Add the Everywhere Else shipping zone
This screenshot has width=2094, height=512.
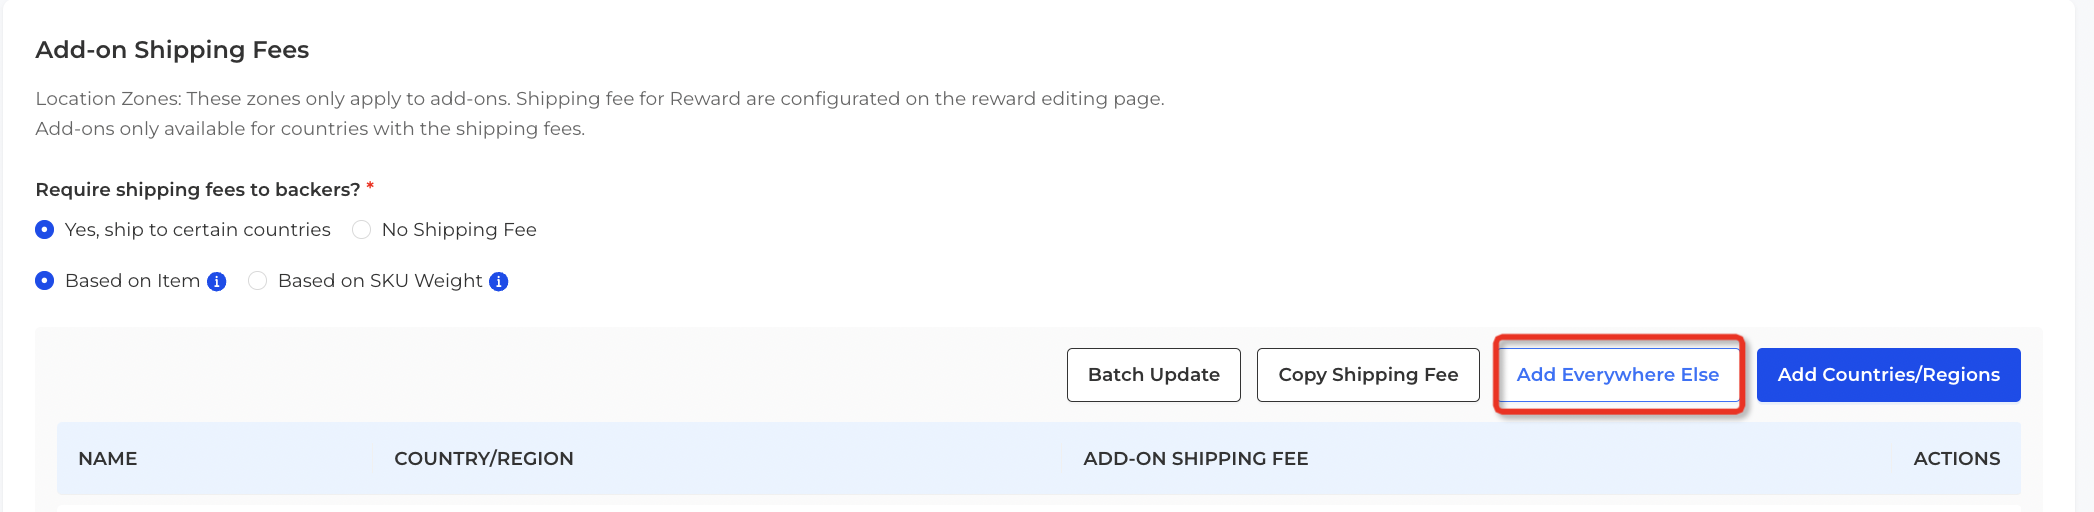tap(1617, 375)
